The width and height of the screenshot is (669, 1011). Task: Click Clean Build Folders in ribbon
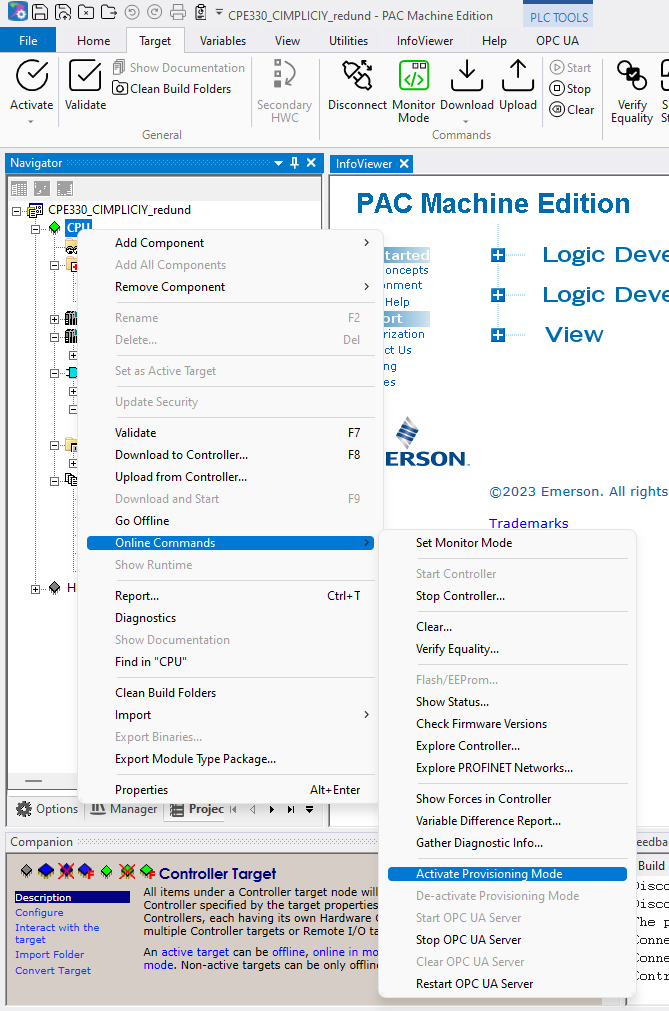click(171, 88)
